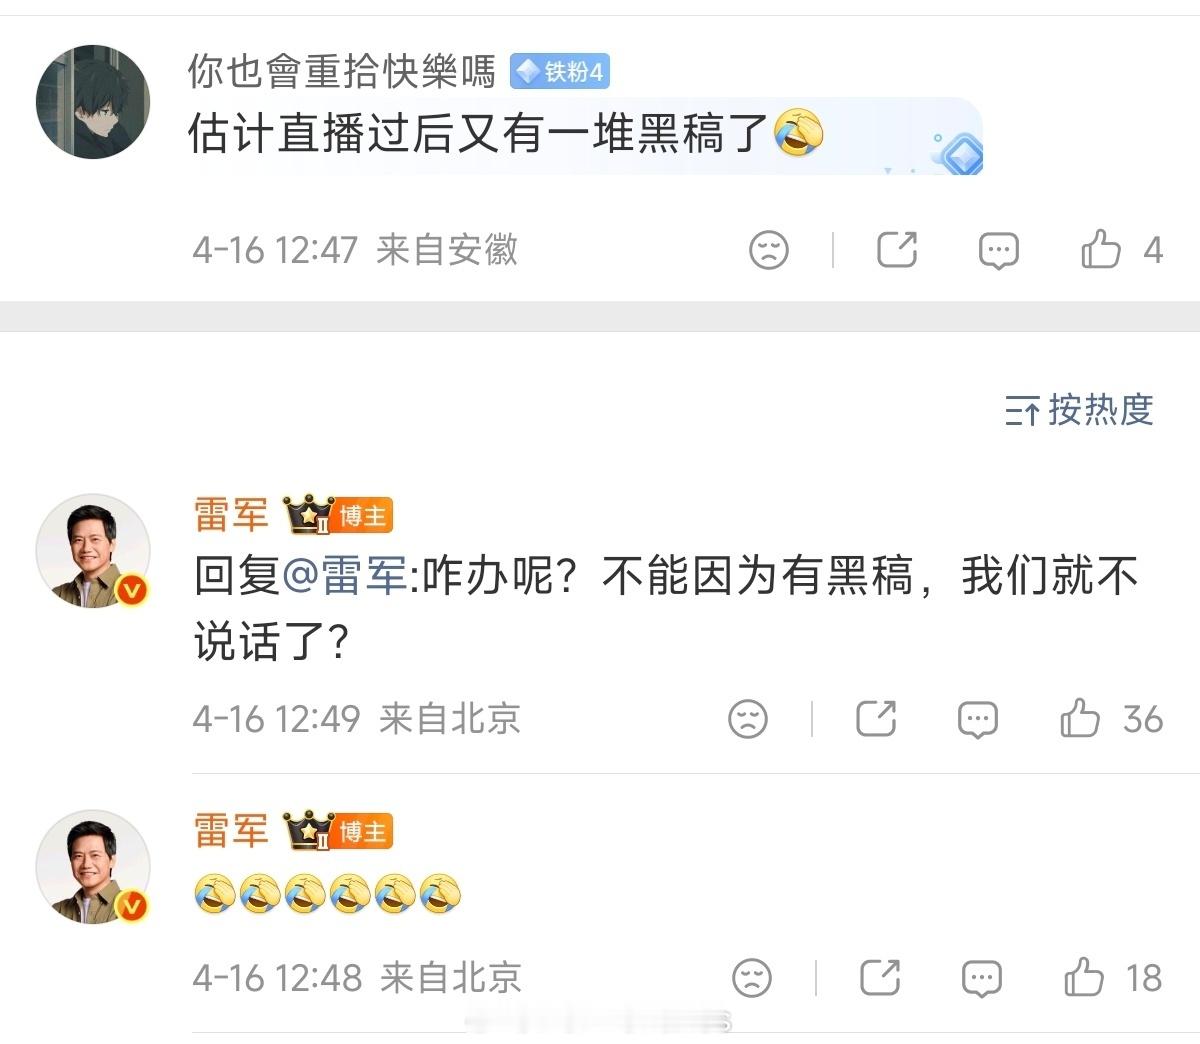The width and height of the screenshot is (1200, 1044).
Task: Open the comment icon on the emoji-only reply
Action: coord(983,978)
